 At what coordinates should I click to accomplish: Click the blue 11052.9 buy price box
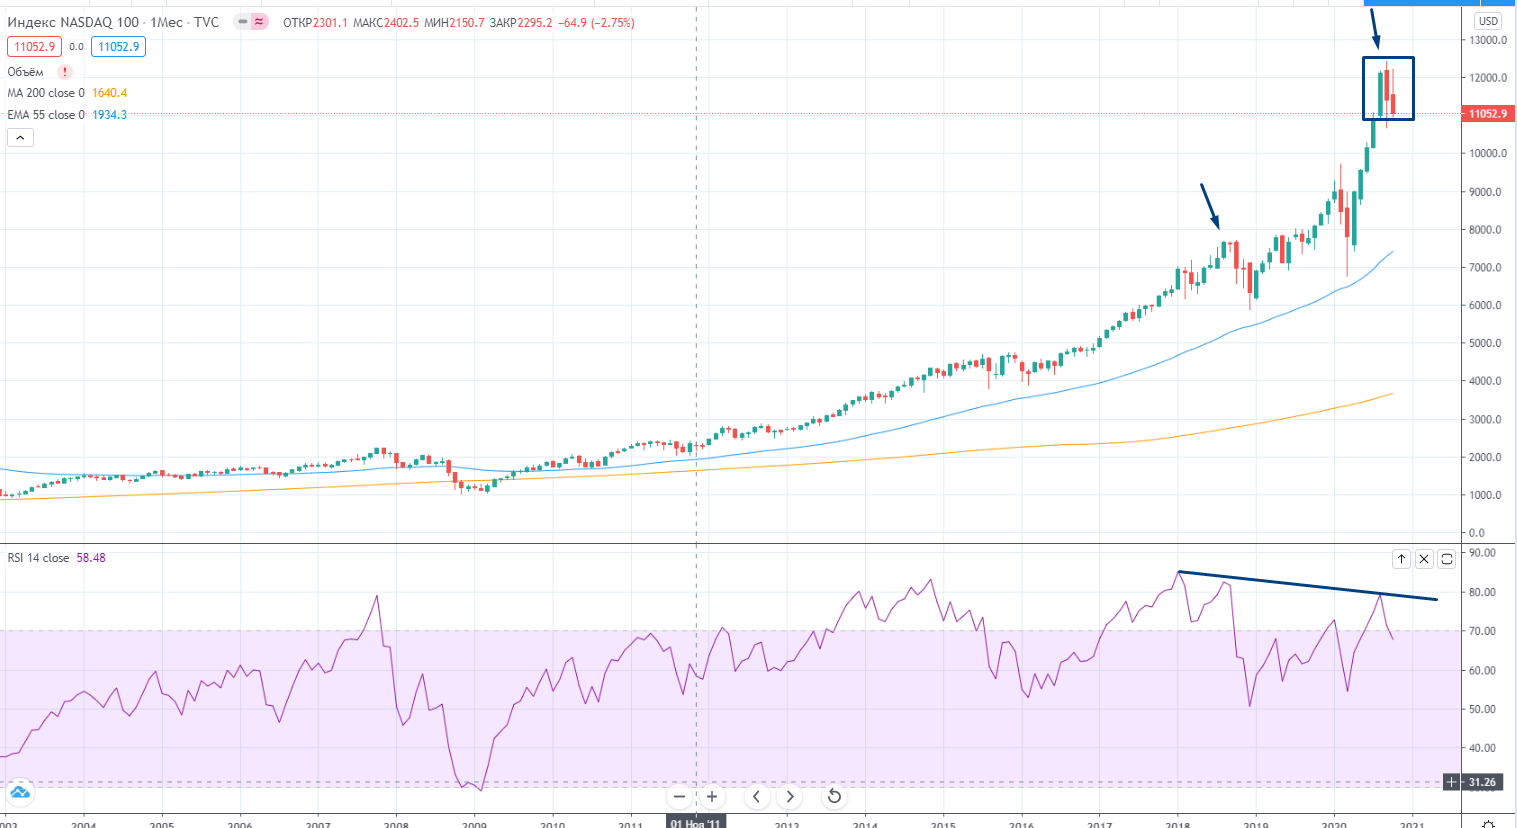click(x=118, y=47)
